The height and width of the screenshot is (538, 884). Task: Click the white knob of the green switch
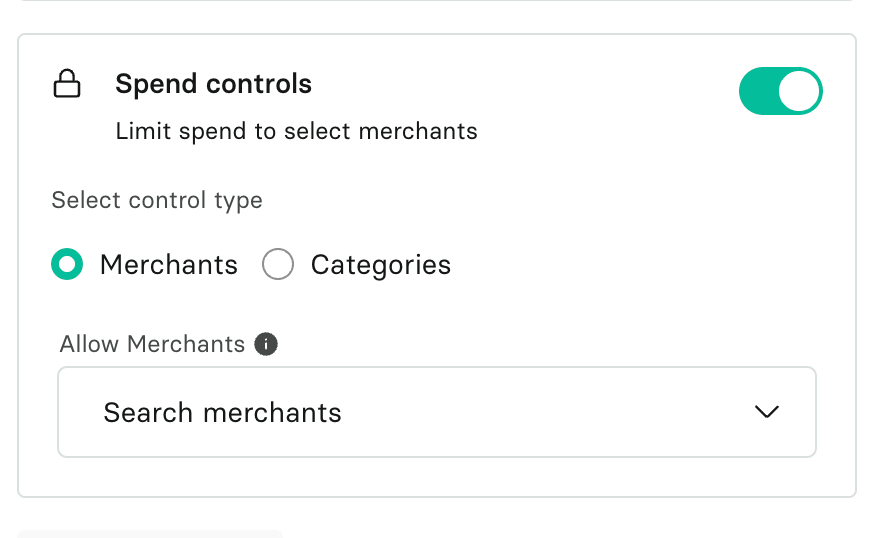pos(799,92)
